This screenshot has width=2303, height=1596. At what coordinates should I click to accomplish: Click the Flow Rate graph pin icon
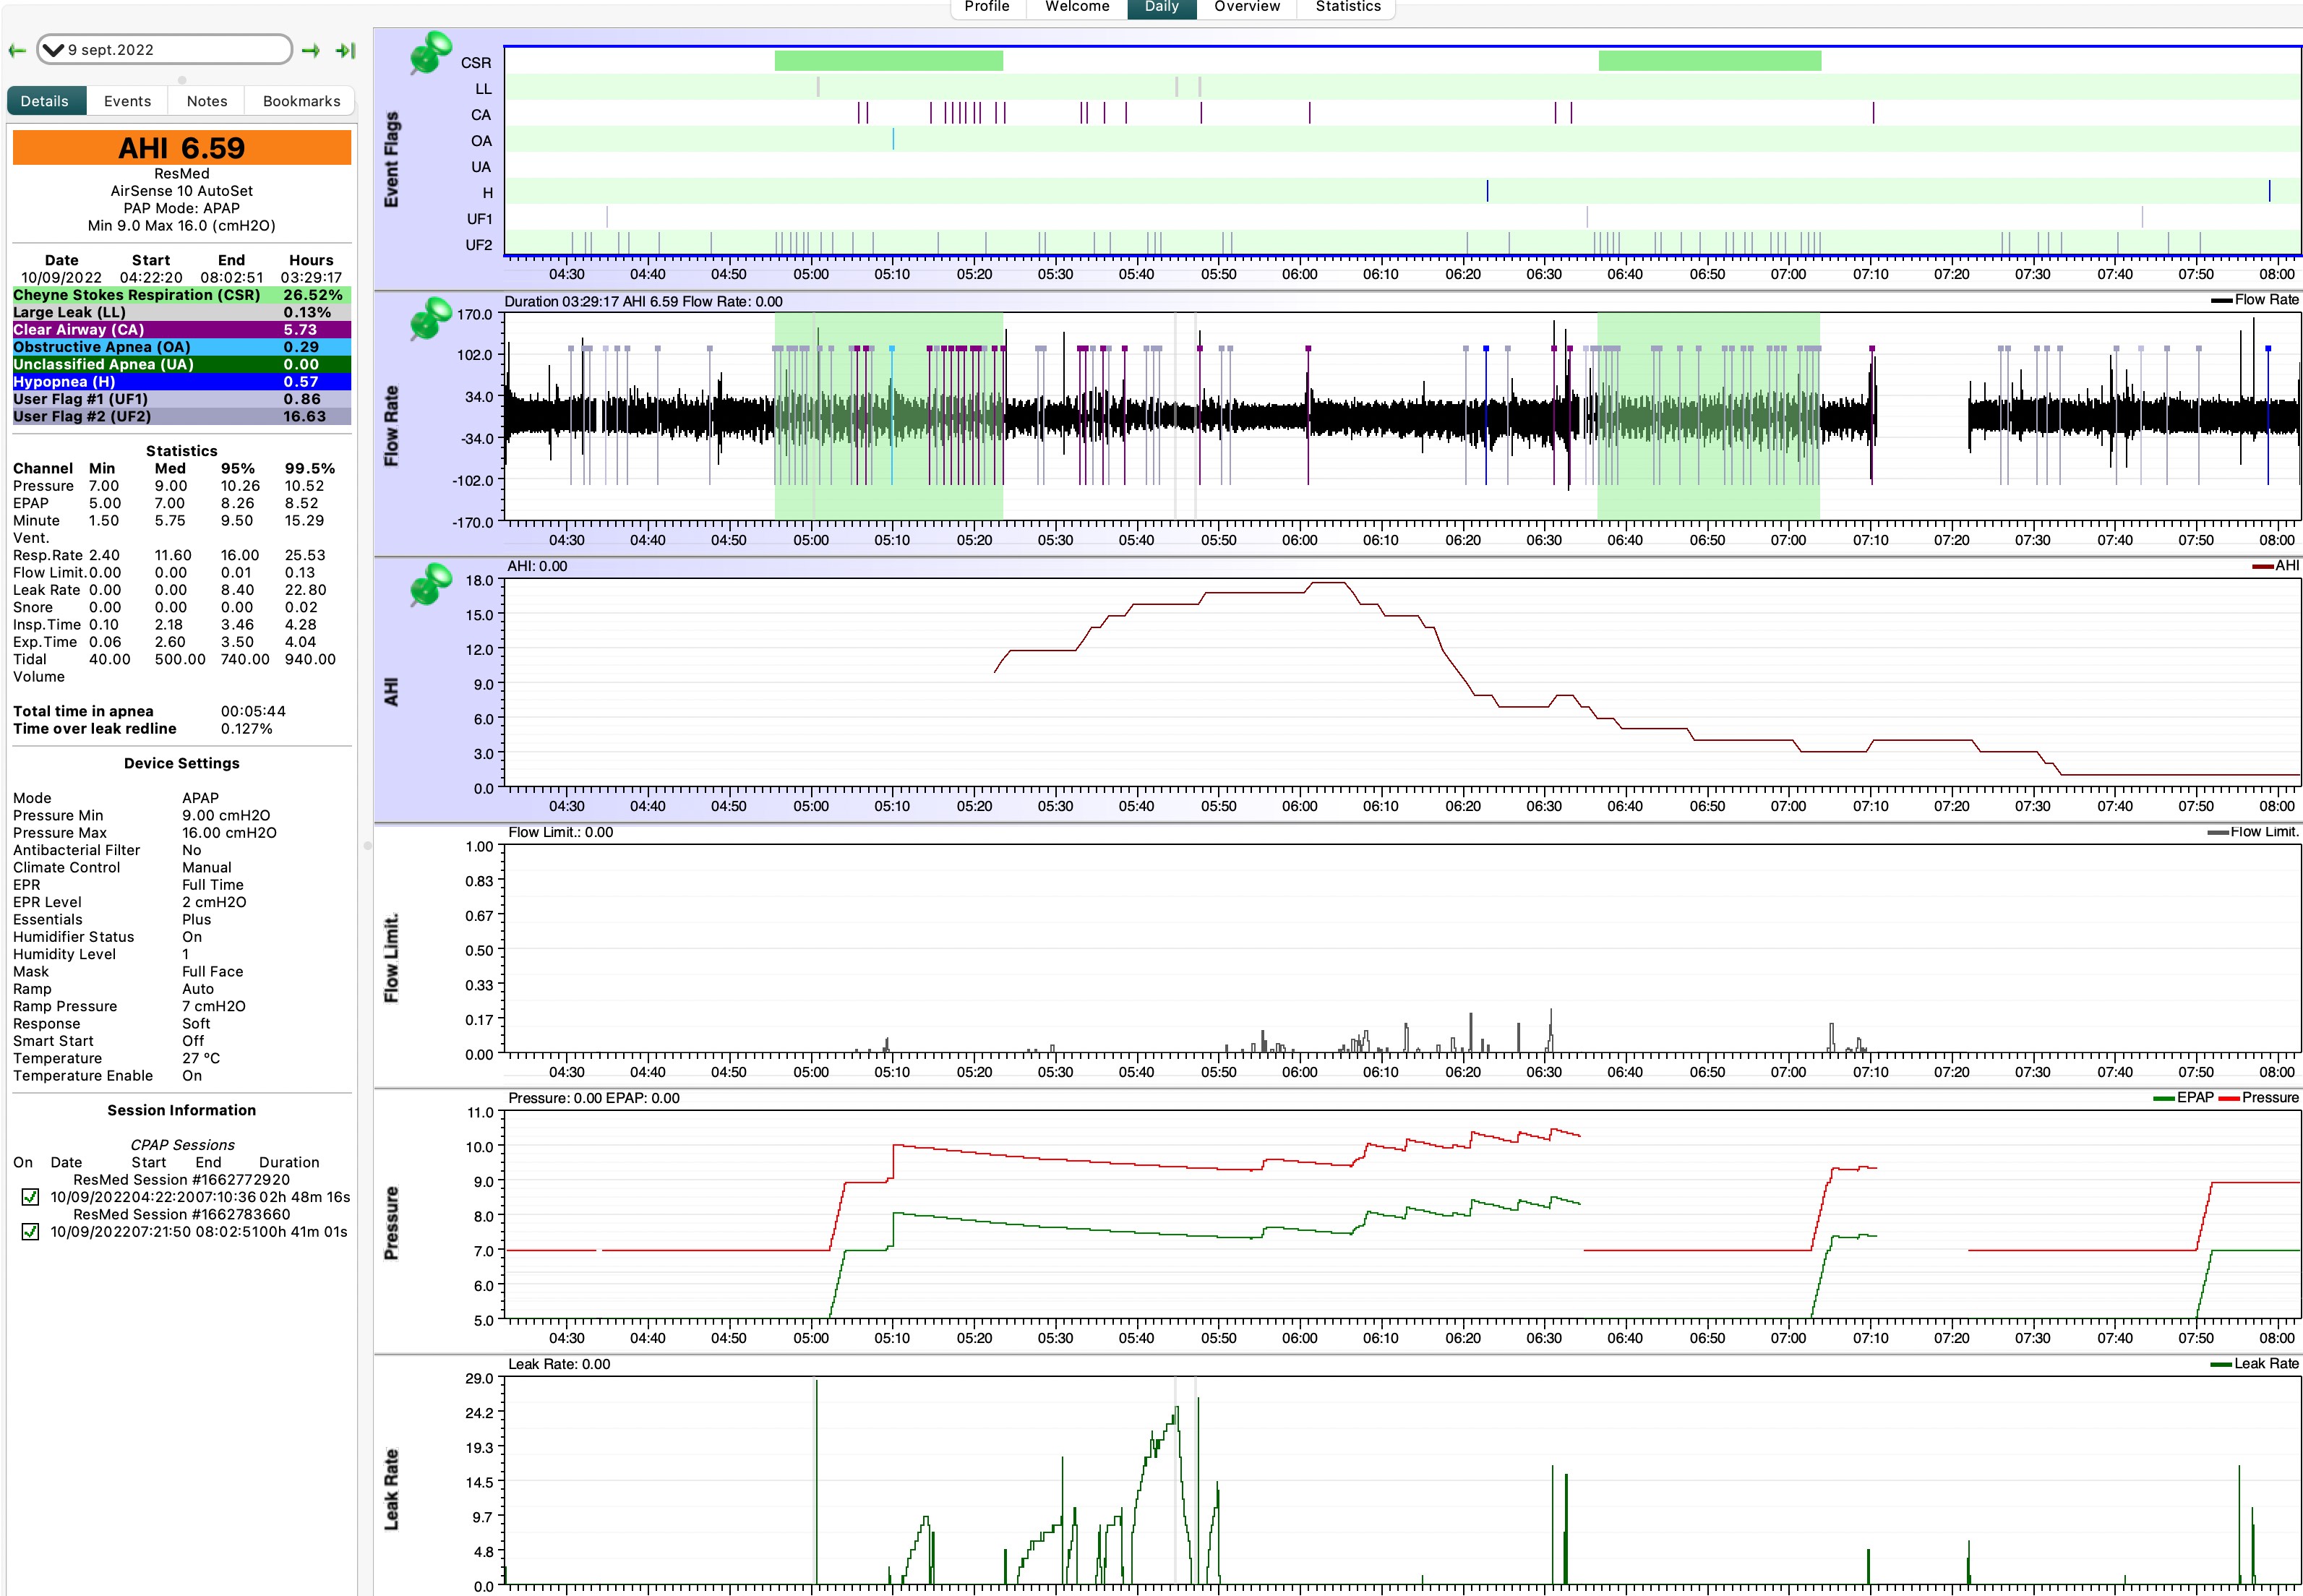point(431,319)
